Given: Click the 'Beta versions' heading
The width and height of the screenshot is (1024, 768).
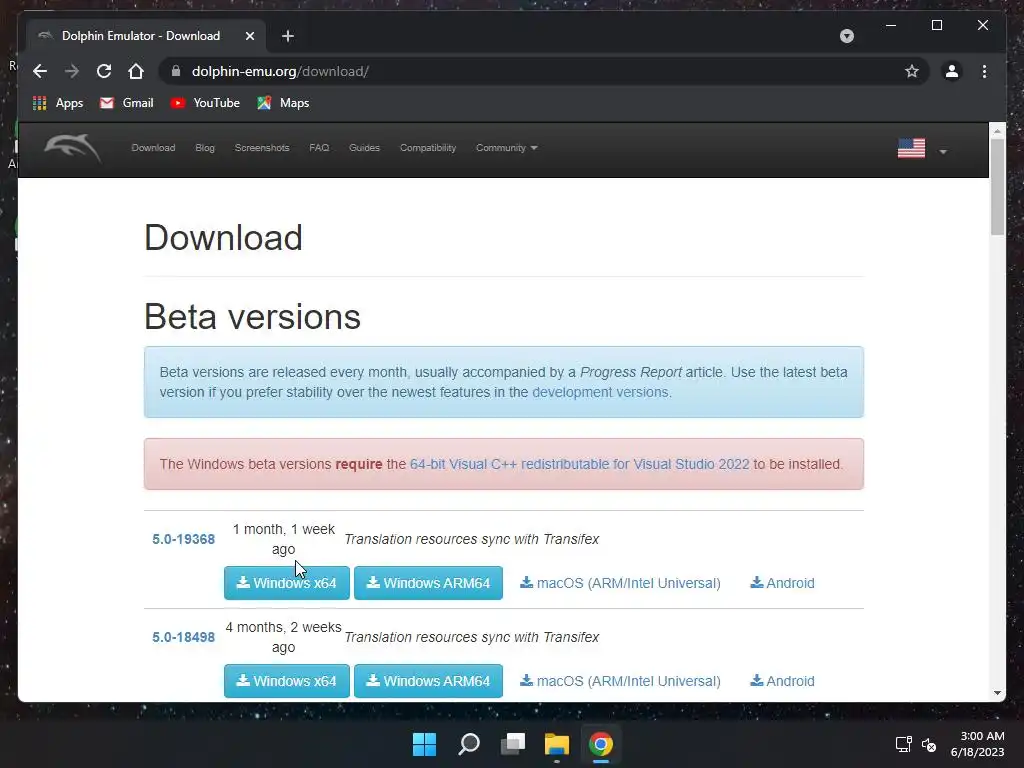Looking at the screenshot, I should pyautogui.click(x=252, y=317).
